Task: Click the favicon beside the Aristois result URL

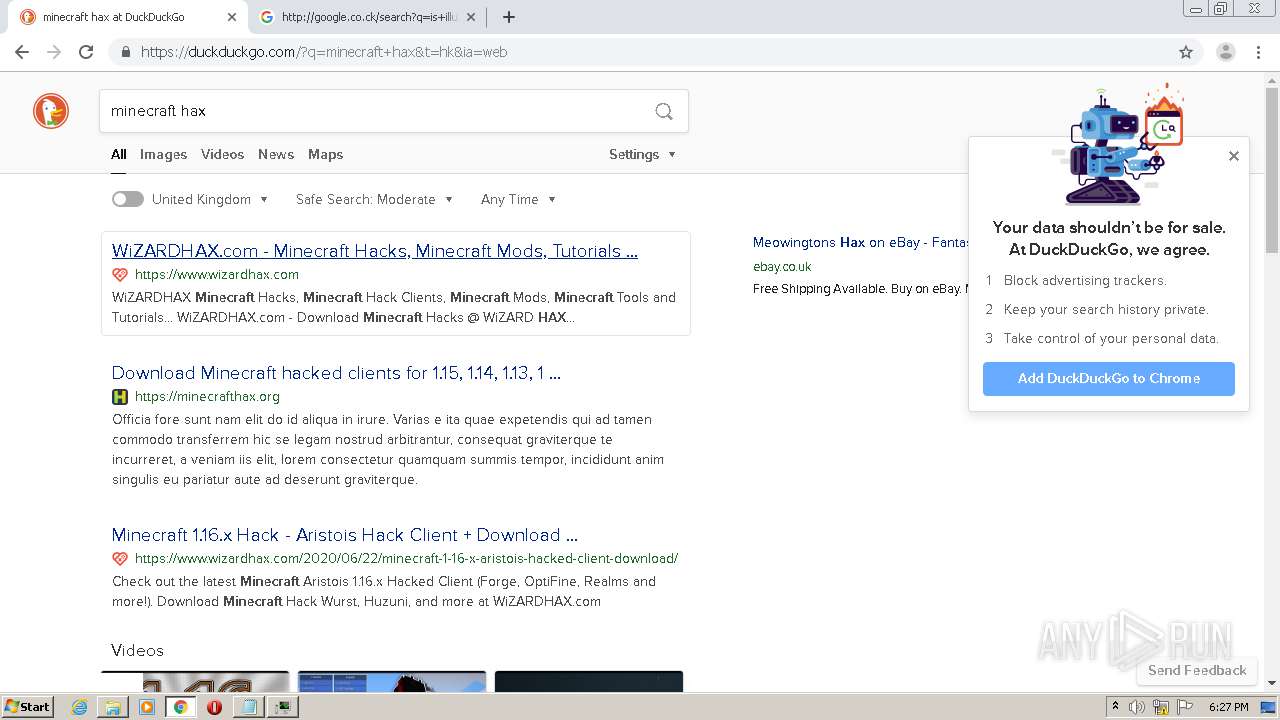Action: 120,559
